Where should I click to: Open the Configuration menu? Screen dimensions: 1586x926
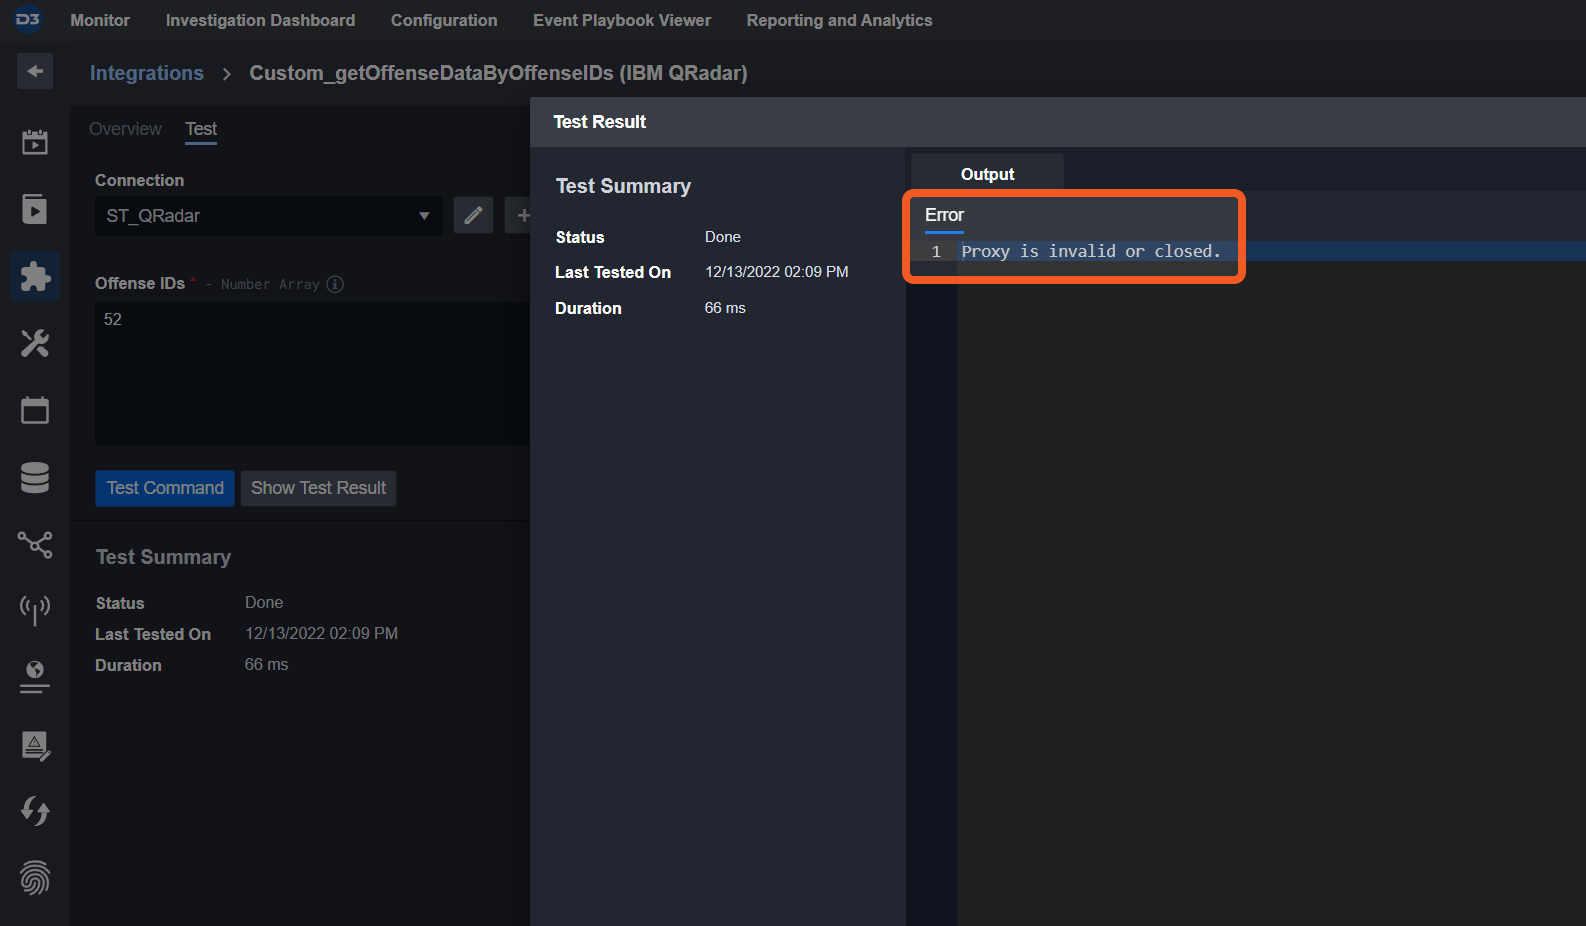click(444, 20)
